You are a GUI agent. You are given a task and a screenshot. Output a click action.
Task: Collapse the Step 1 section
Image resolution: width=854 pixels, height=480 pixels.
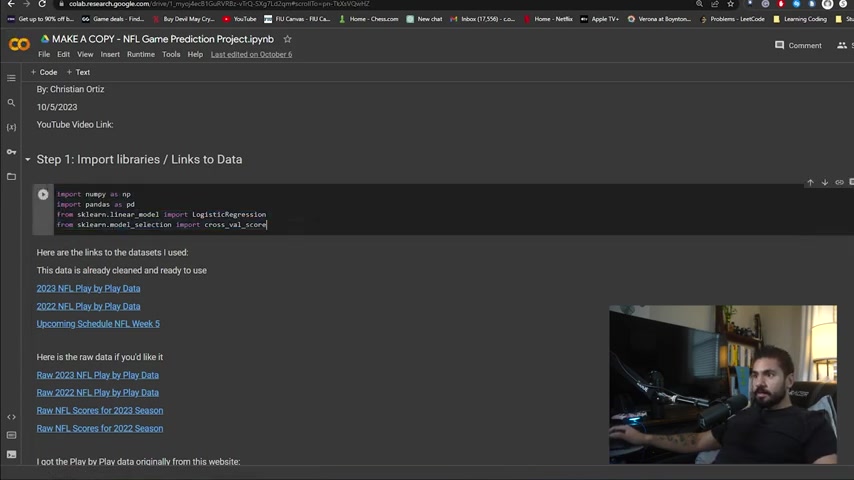pyautogui.click(x=28, y=160)
